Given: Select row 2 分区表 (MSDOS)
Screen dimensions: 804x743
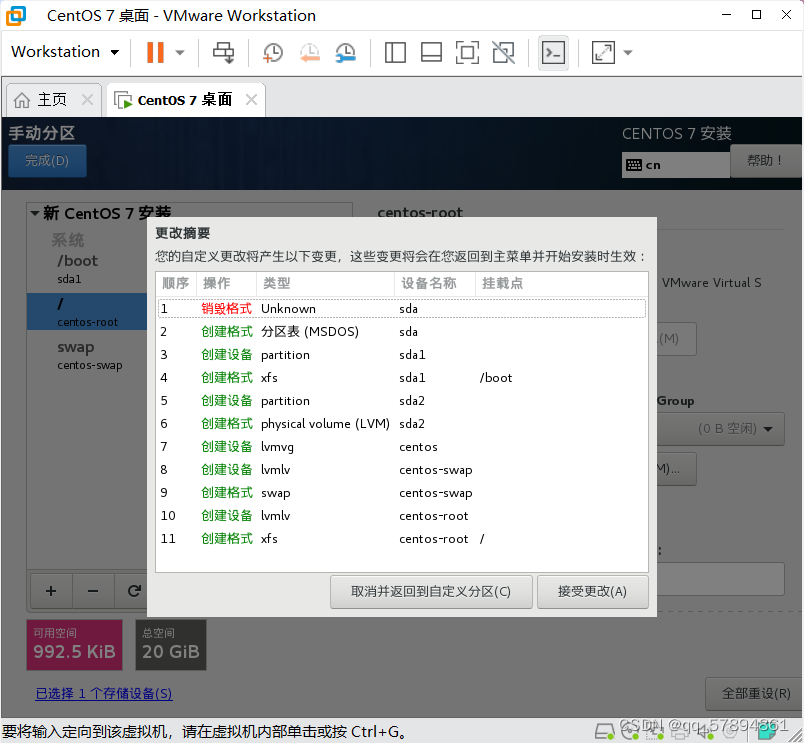Looking at the screenshot, I should [x=402, y=332].
